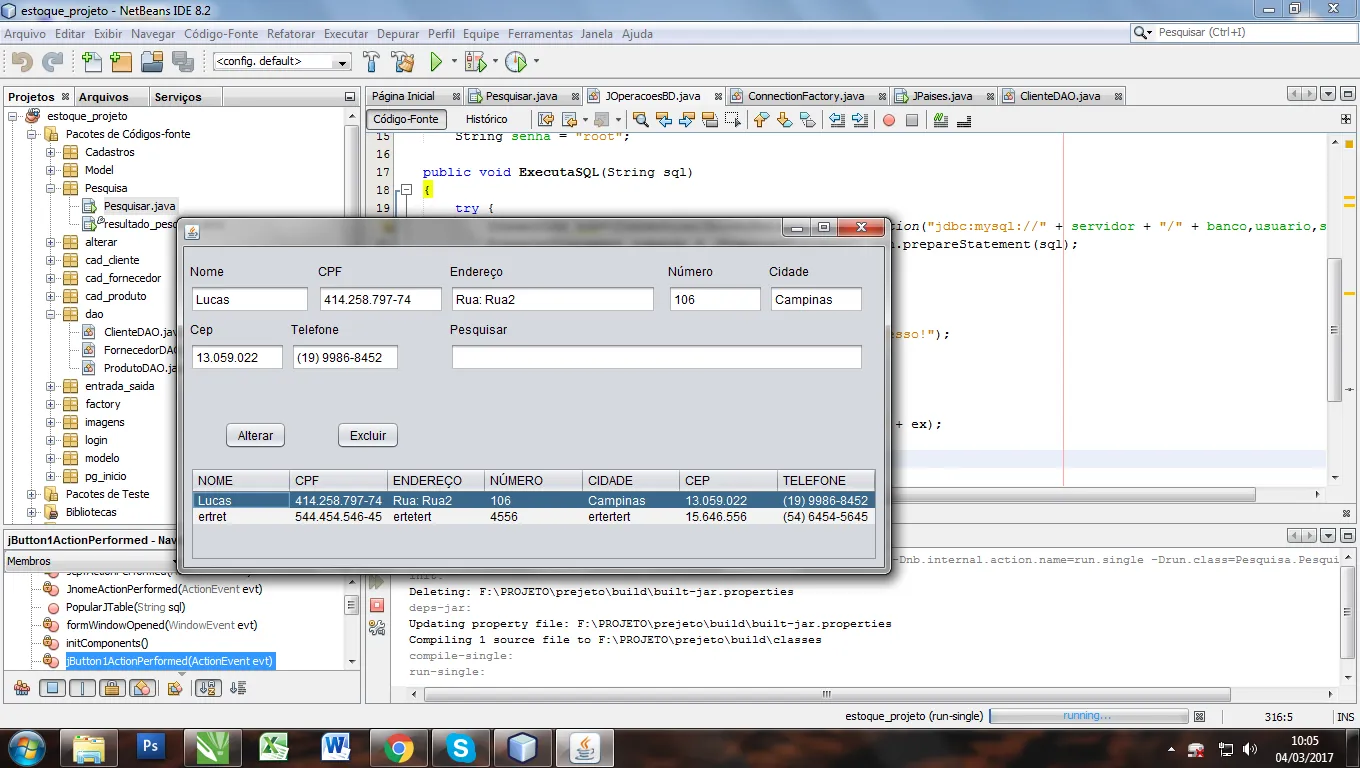Click the Clean and Build Project icon
1360x768 pixels.
point(403,62)
